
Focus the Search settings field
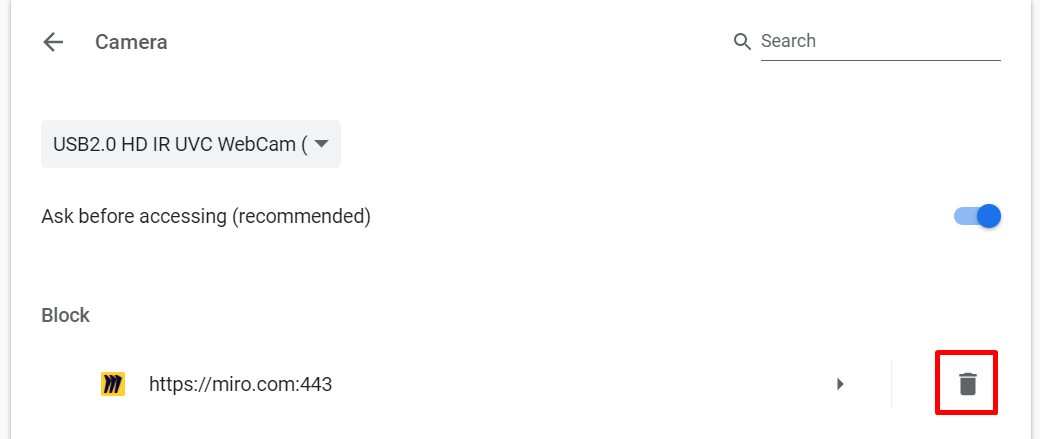click(878, 41)
